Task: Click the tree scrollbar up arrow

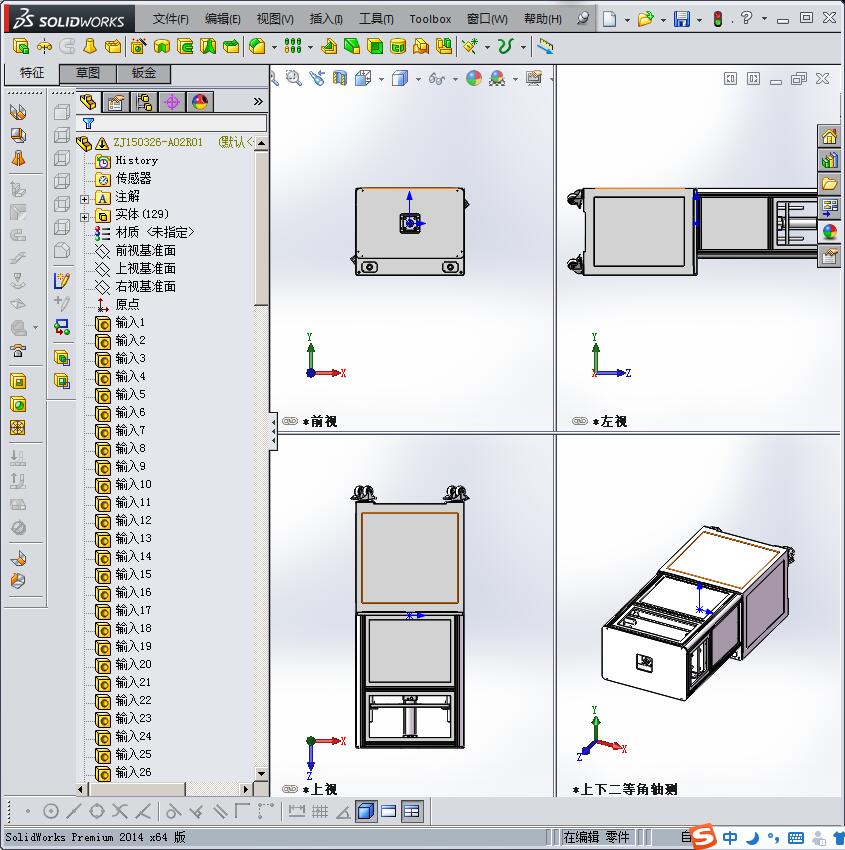Action: tap(261, 144)
